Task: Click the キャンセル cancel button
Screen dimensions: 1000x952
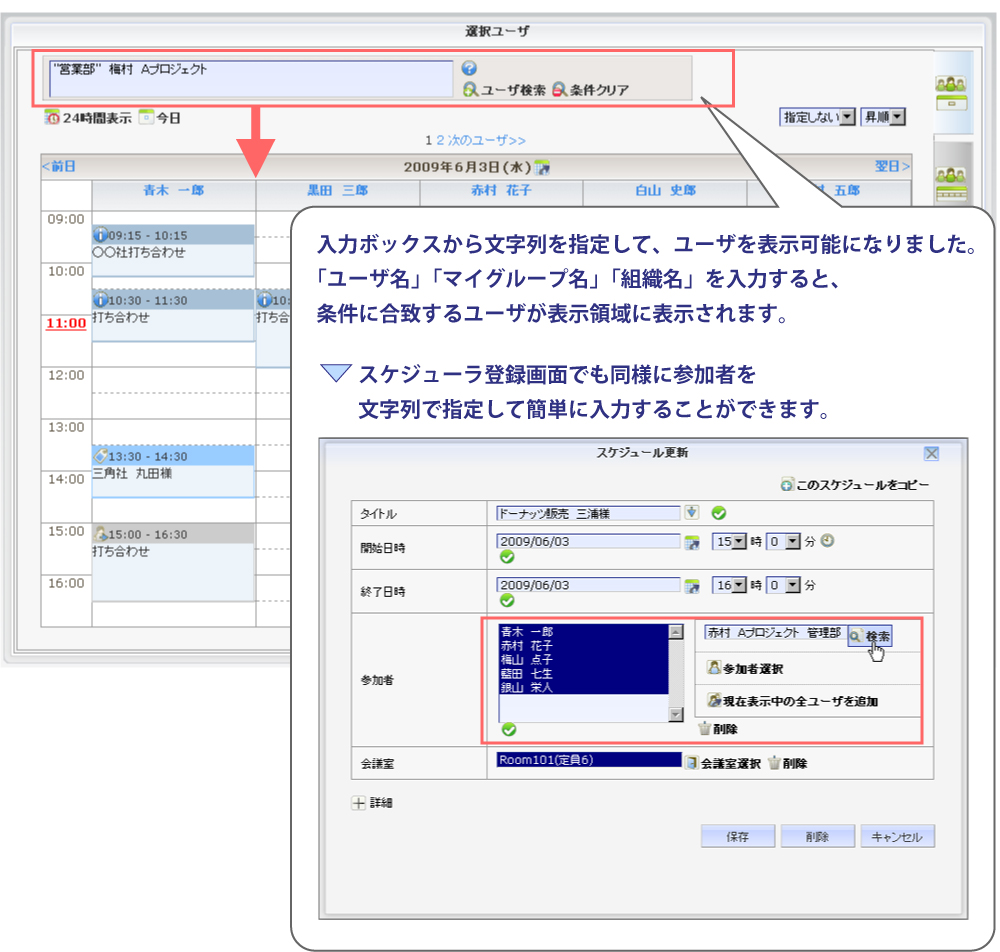Action: coord(897,836)
